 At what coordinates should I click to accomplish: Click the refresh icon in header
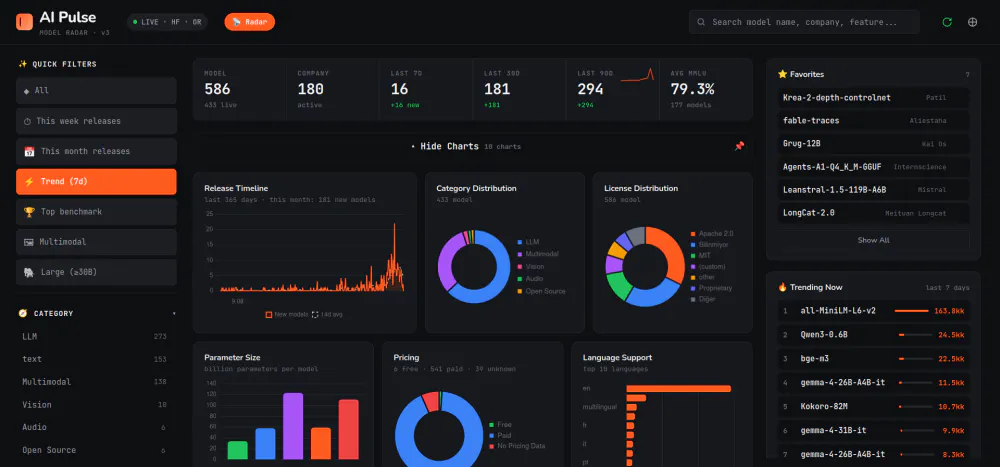(x=947, y=22)
